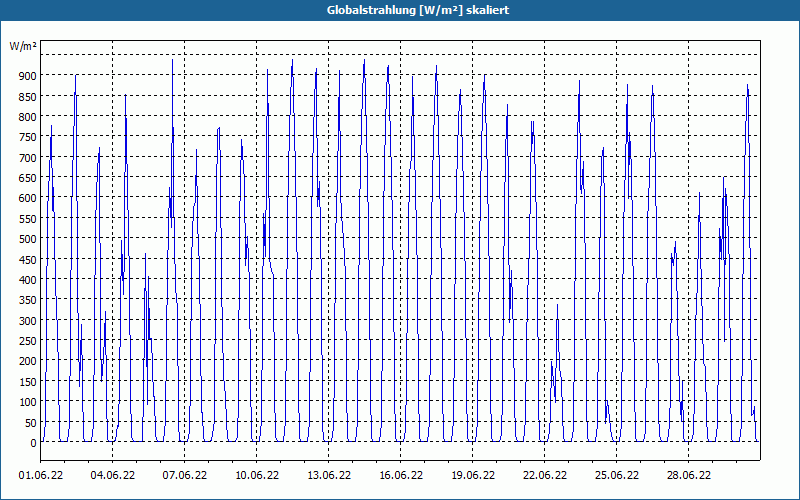Select the 19.06.22 date label

(472, 475)
